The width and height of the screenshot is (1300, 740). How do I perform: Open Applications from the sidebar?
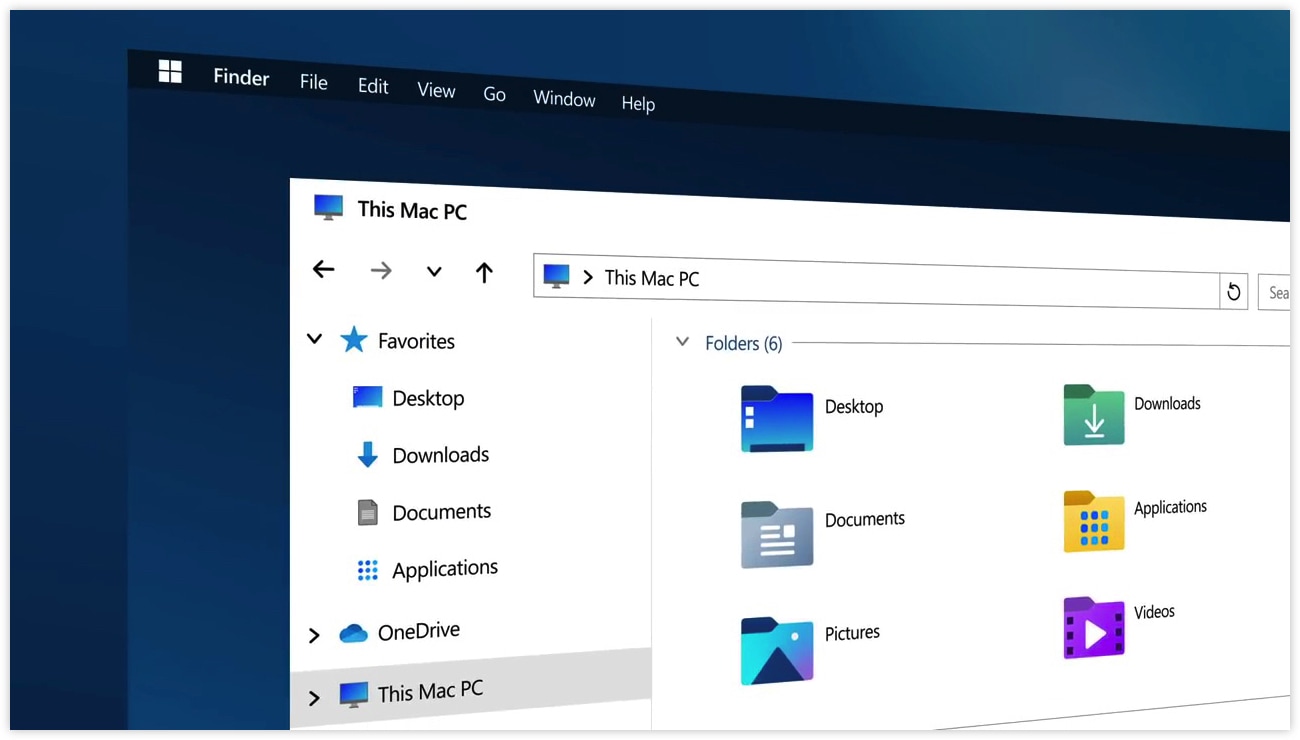(445, 569)
